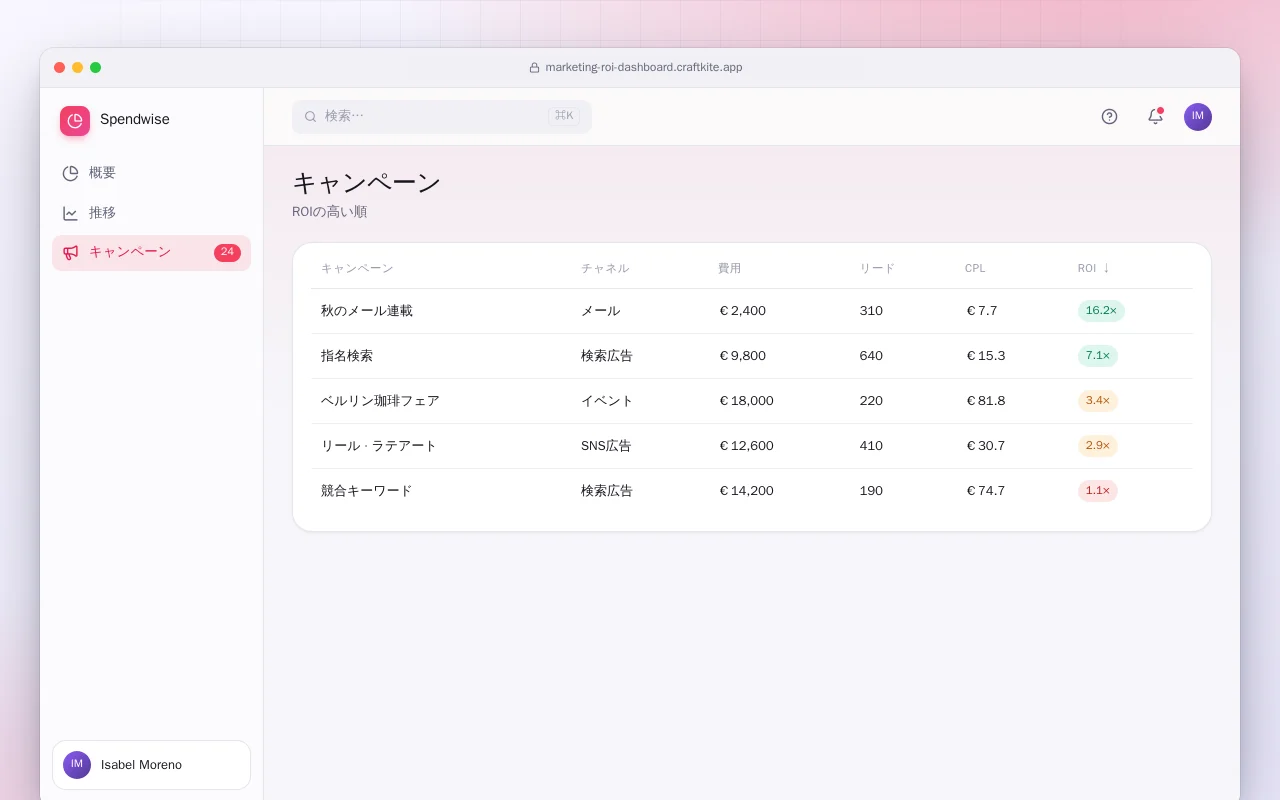Click the 7.1× ROI badge

click(x=1098, y=356)
